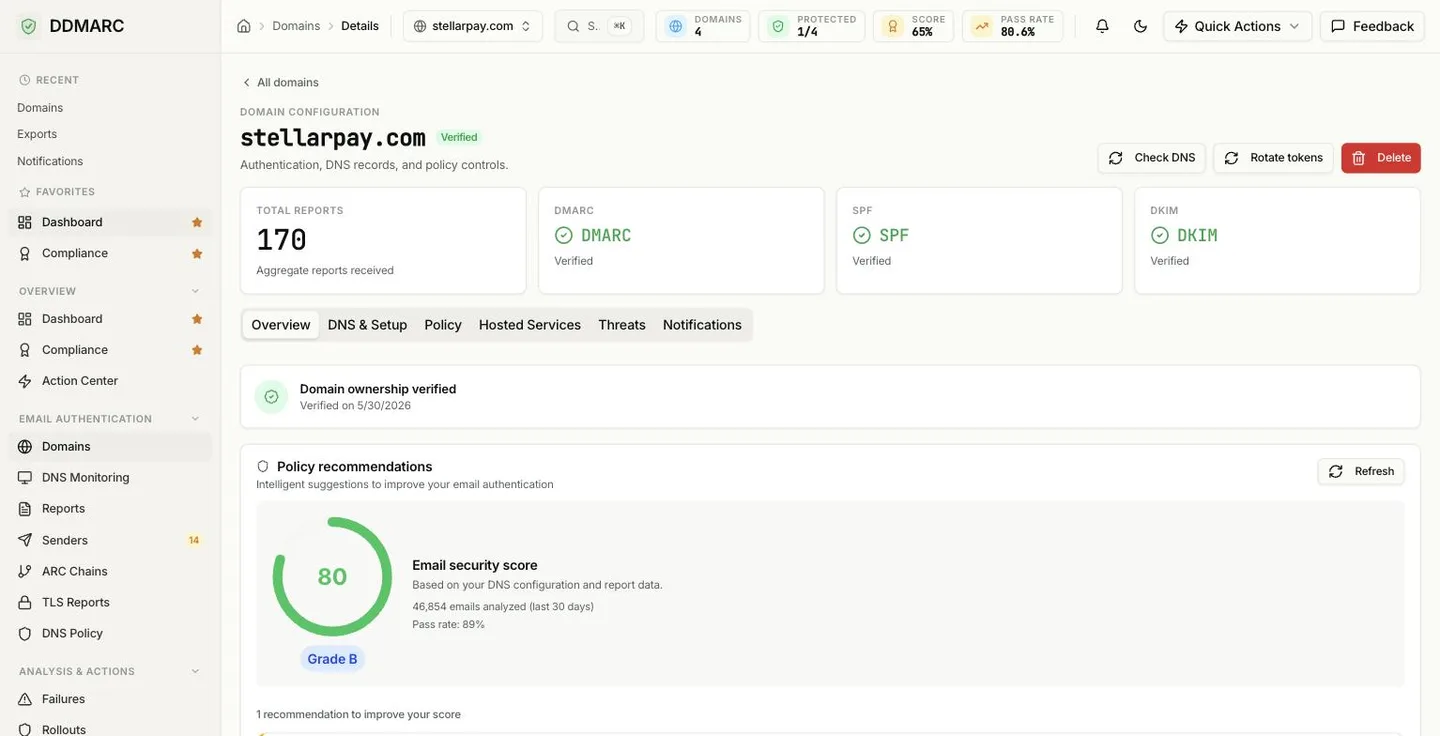The image size is (1440, 736).
Task: Toggle dark mode moon icon
Action: (1140, 26)
